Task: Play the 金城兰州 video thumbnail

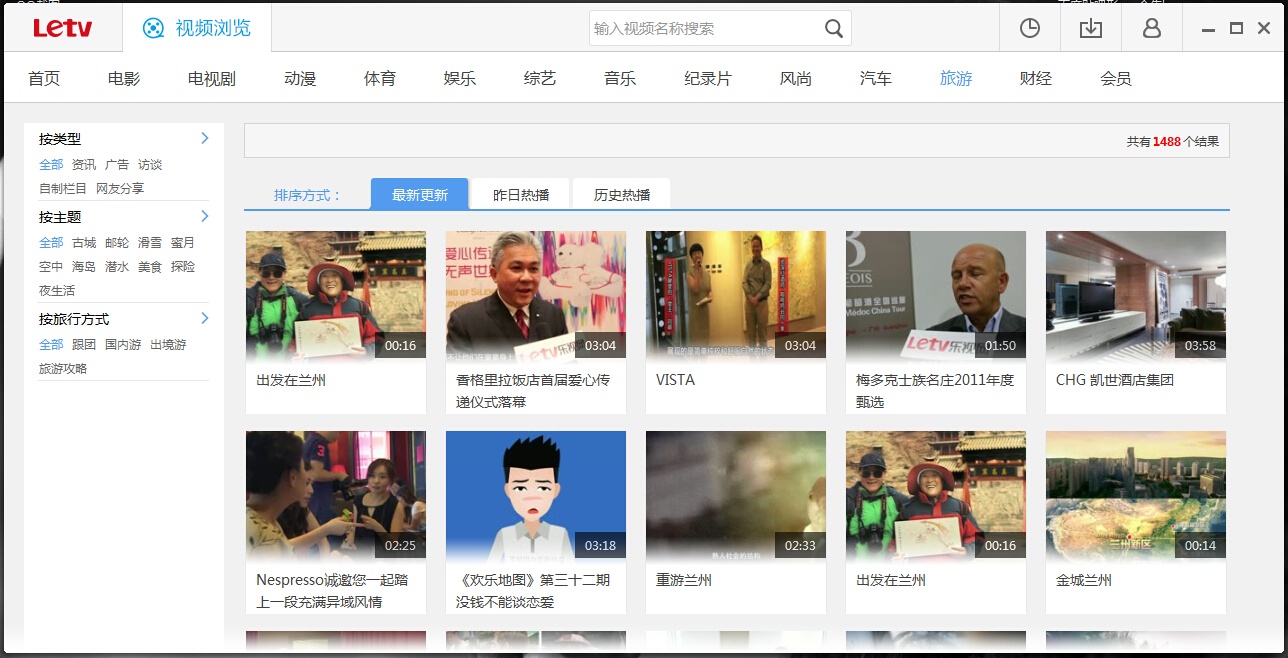Action: click(1135, 495)
